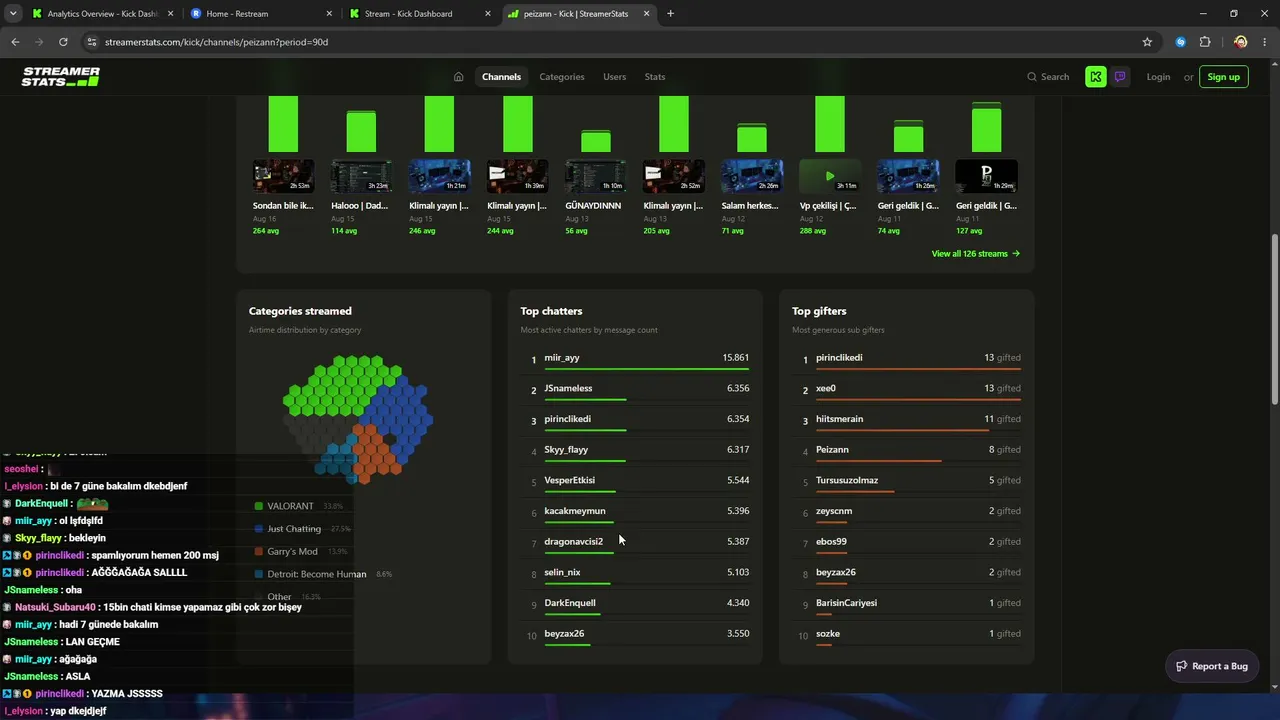The image size is (1280, 720).
Task: Click the hexagon category distribution chart
Action: (x=358, y=418)
